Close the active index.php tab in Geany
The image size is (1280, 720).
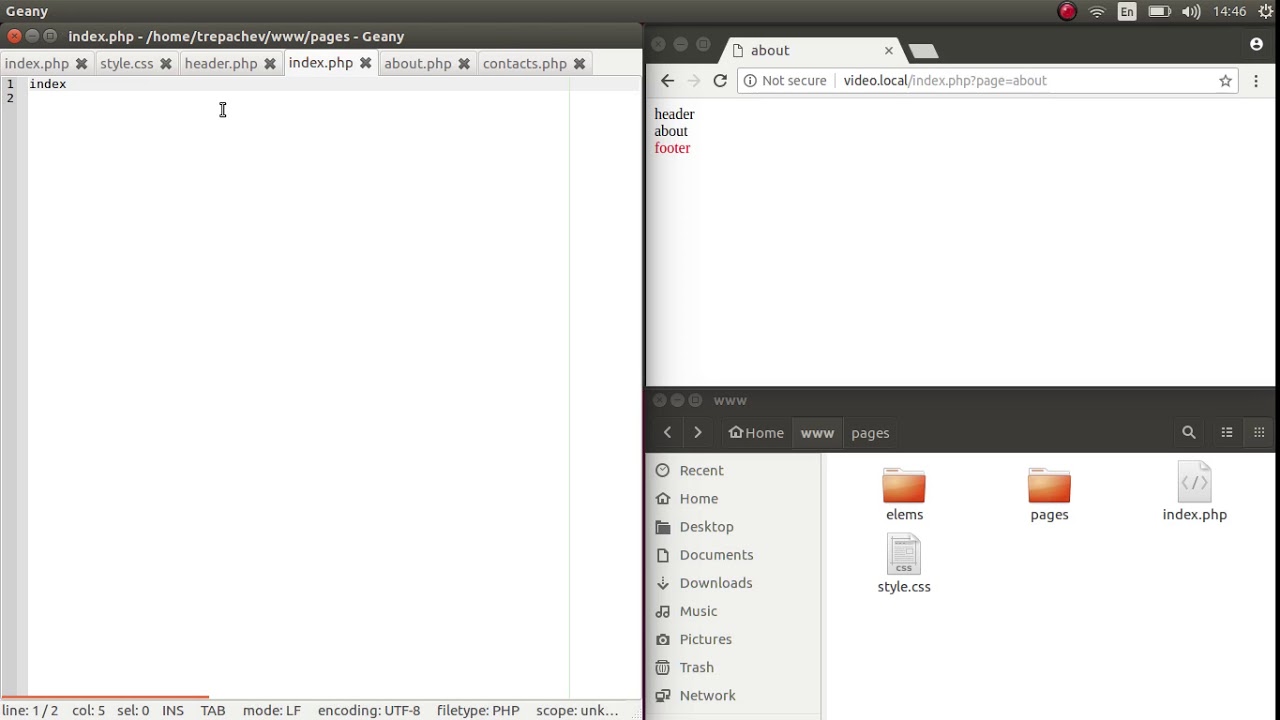coord(366,62)
